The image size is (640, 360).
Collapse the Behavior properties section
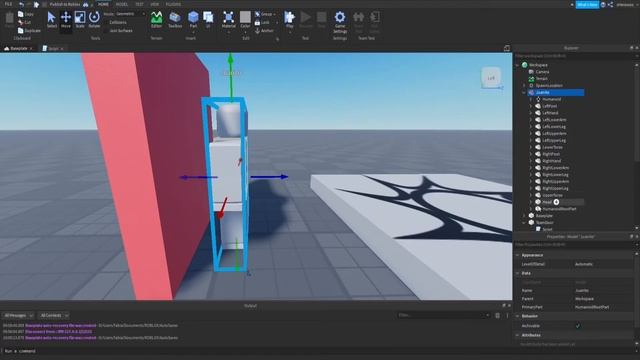[x=518, y=316]
